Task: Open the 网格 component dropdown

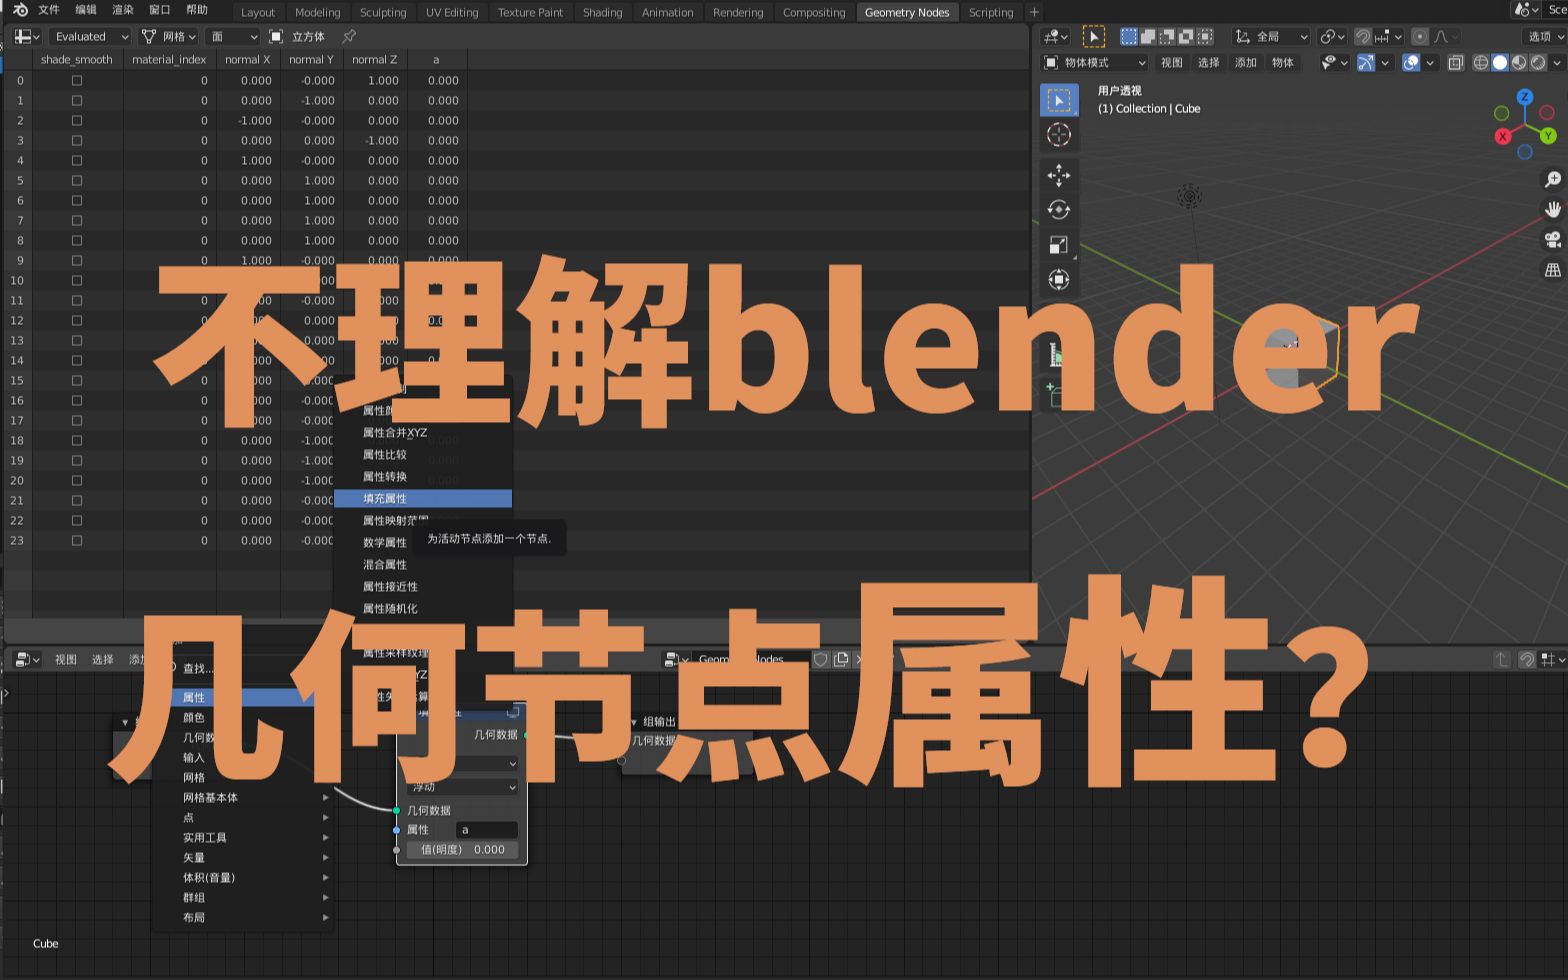Action: [x=169, y=36]
